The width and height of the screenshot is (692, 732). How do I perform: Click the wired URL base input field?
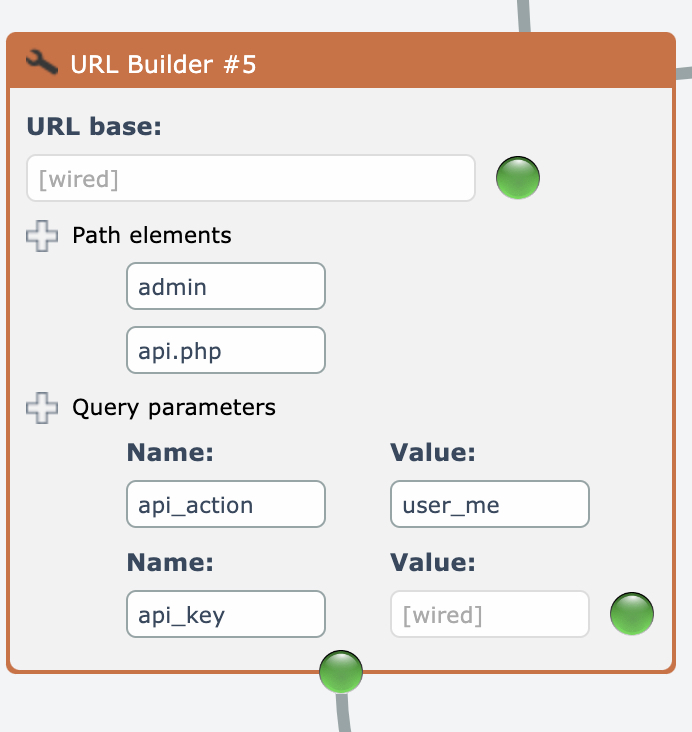[250, 179]
